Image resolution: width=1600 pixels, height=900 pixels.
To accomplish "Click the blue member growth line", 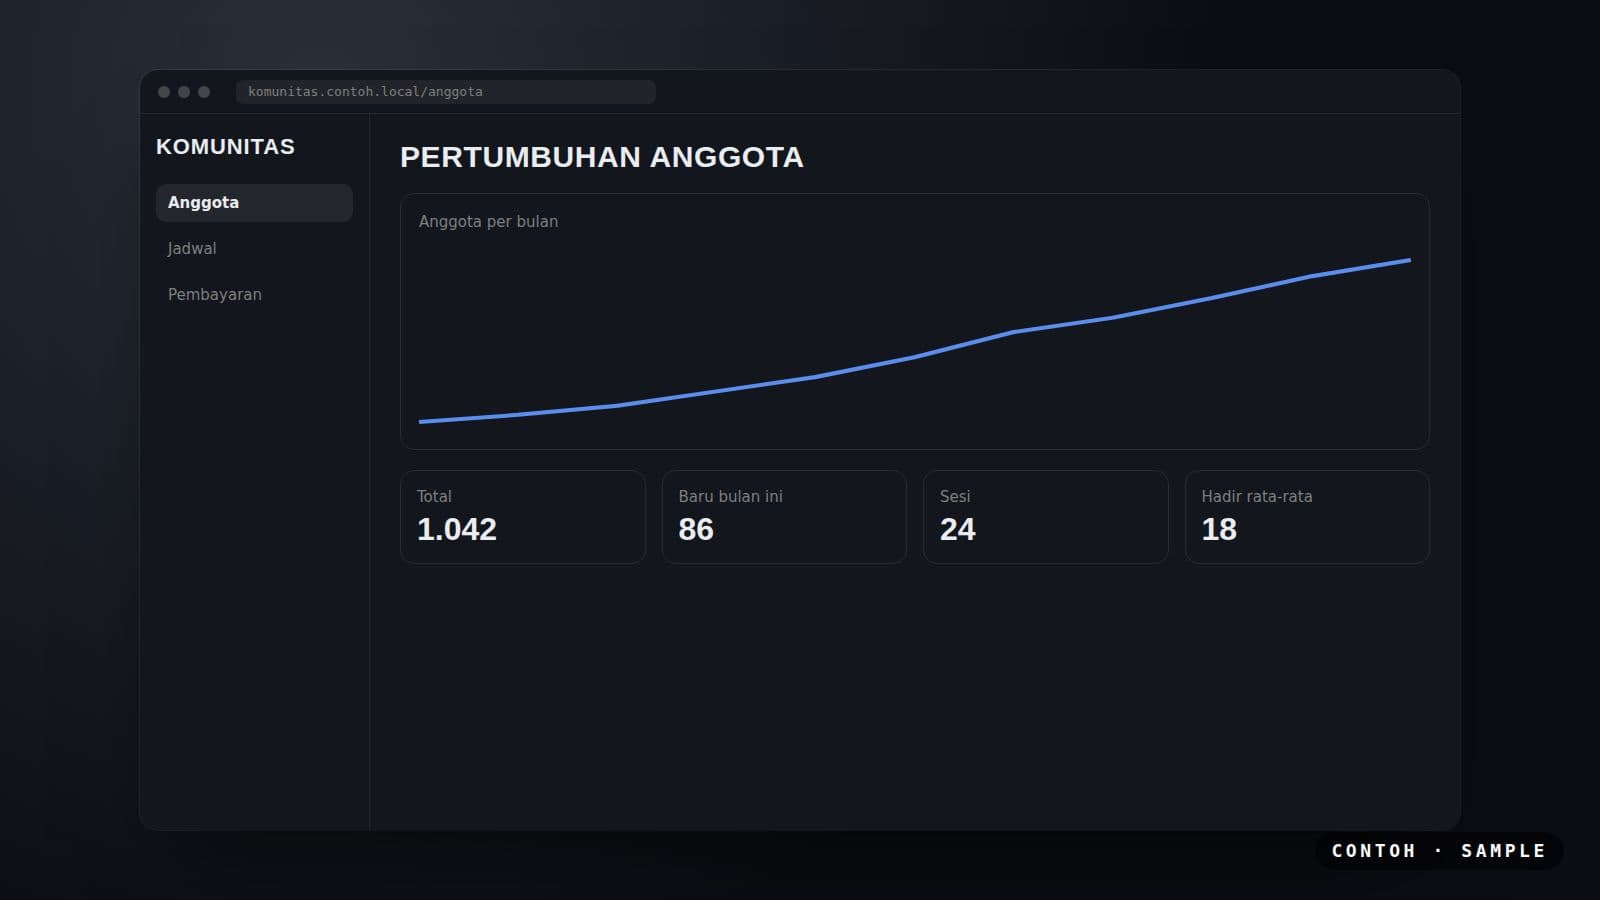I will click(x=914, y=357).
